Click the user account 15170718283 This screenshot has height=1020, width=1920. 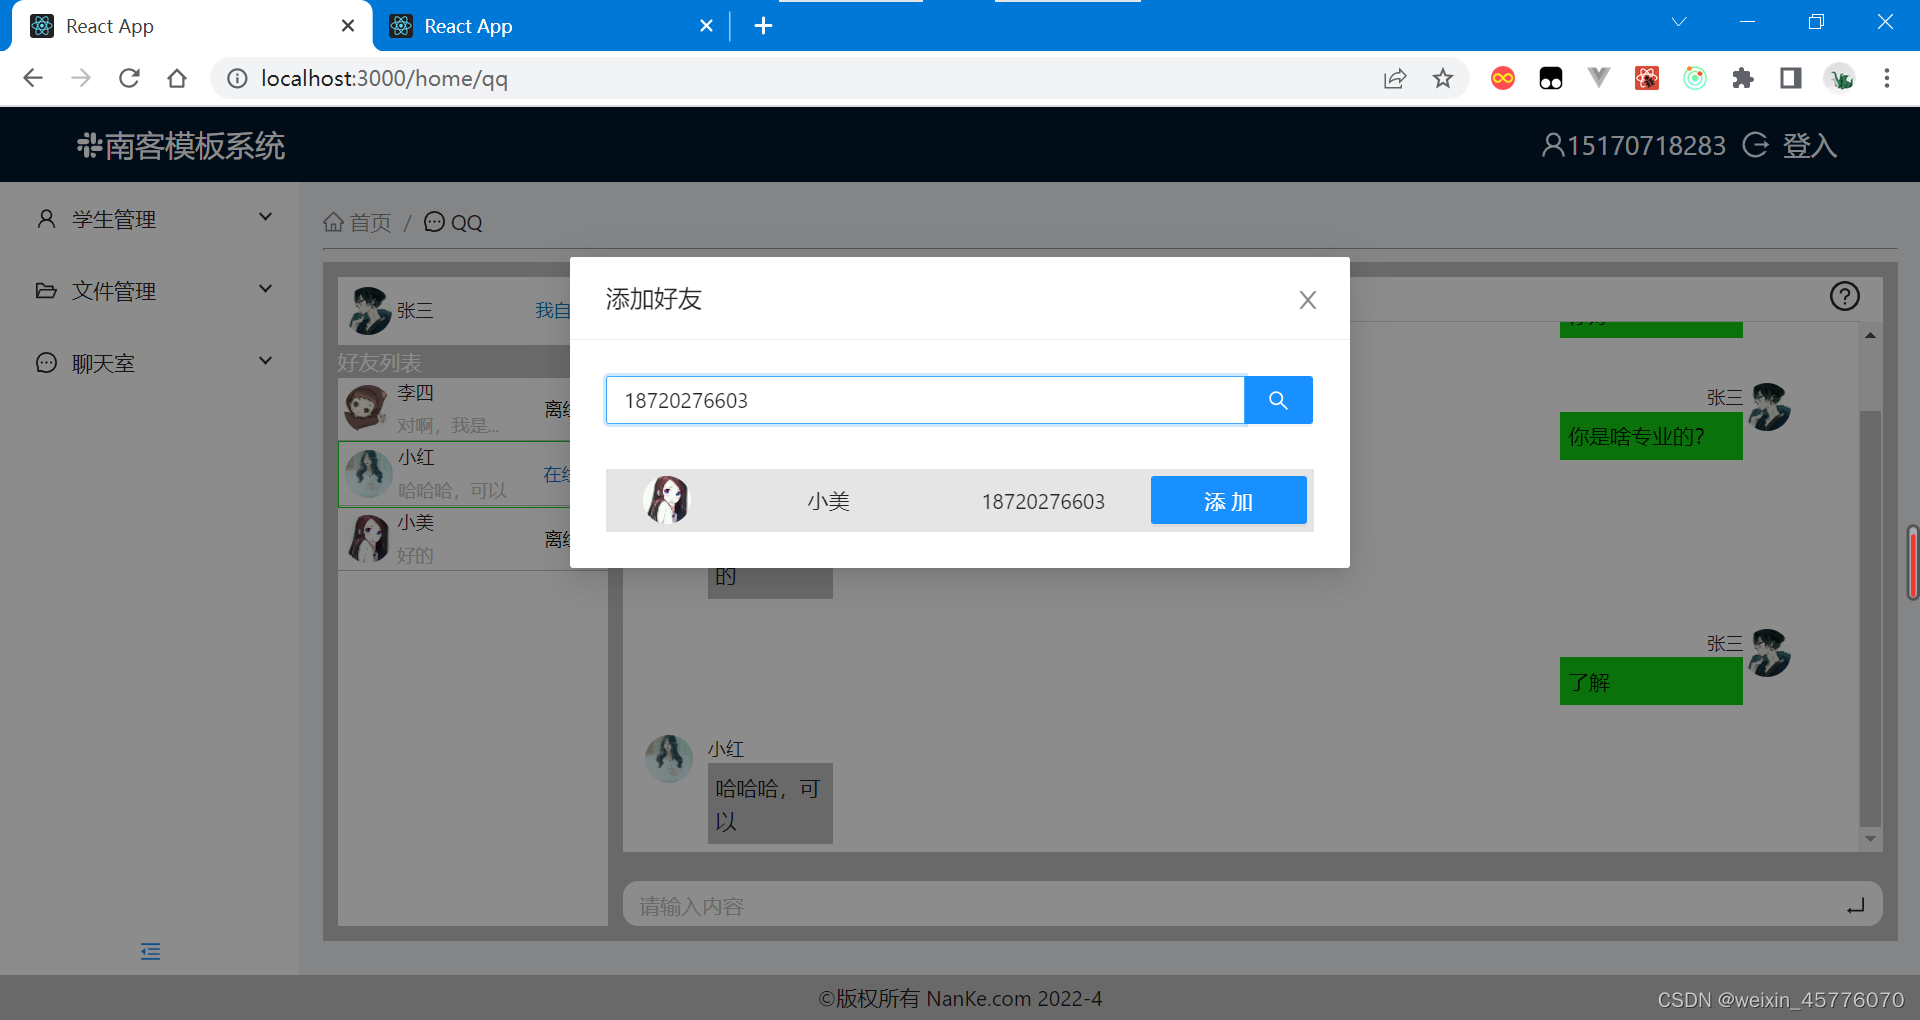[x=1633, y=146]
